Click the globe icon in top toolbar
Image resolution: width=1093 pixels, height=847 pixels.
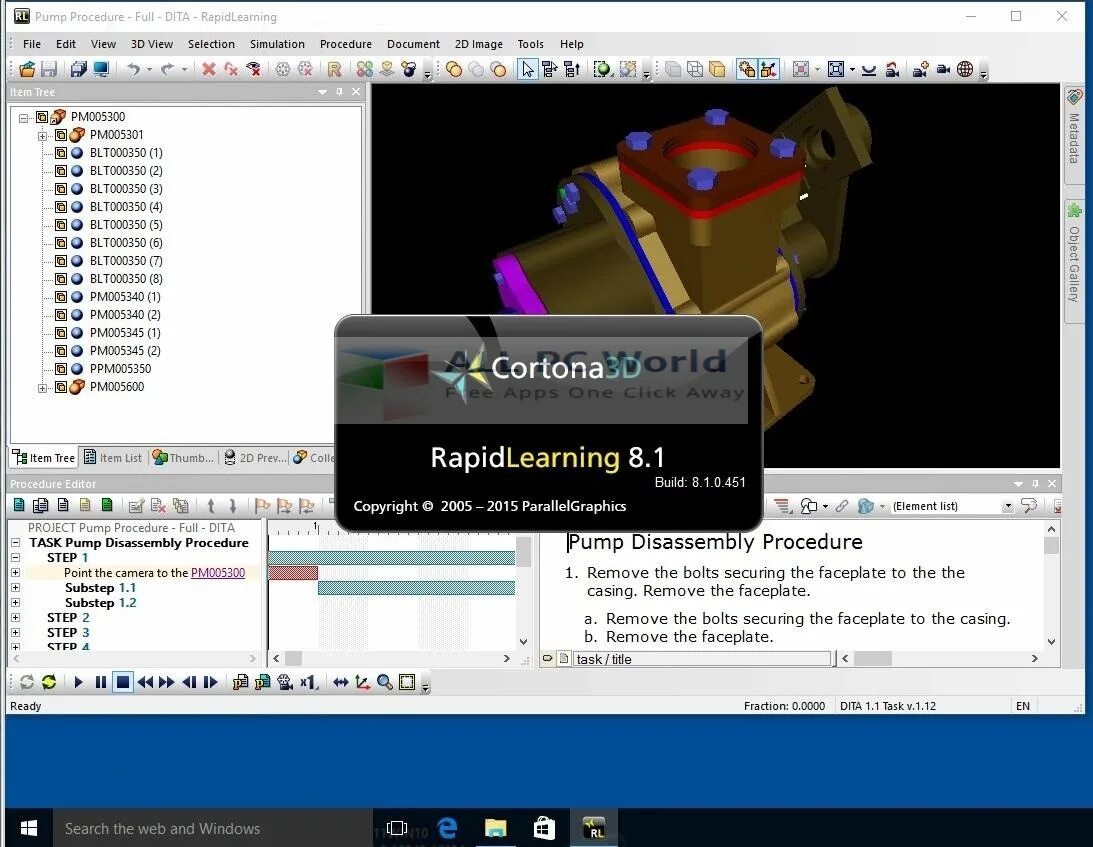965,69
